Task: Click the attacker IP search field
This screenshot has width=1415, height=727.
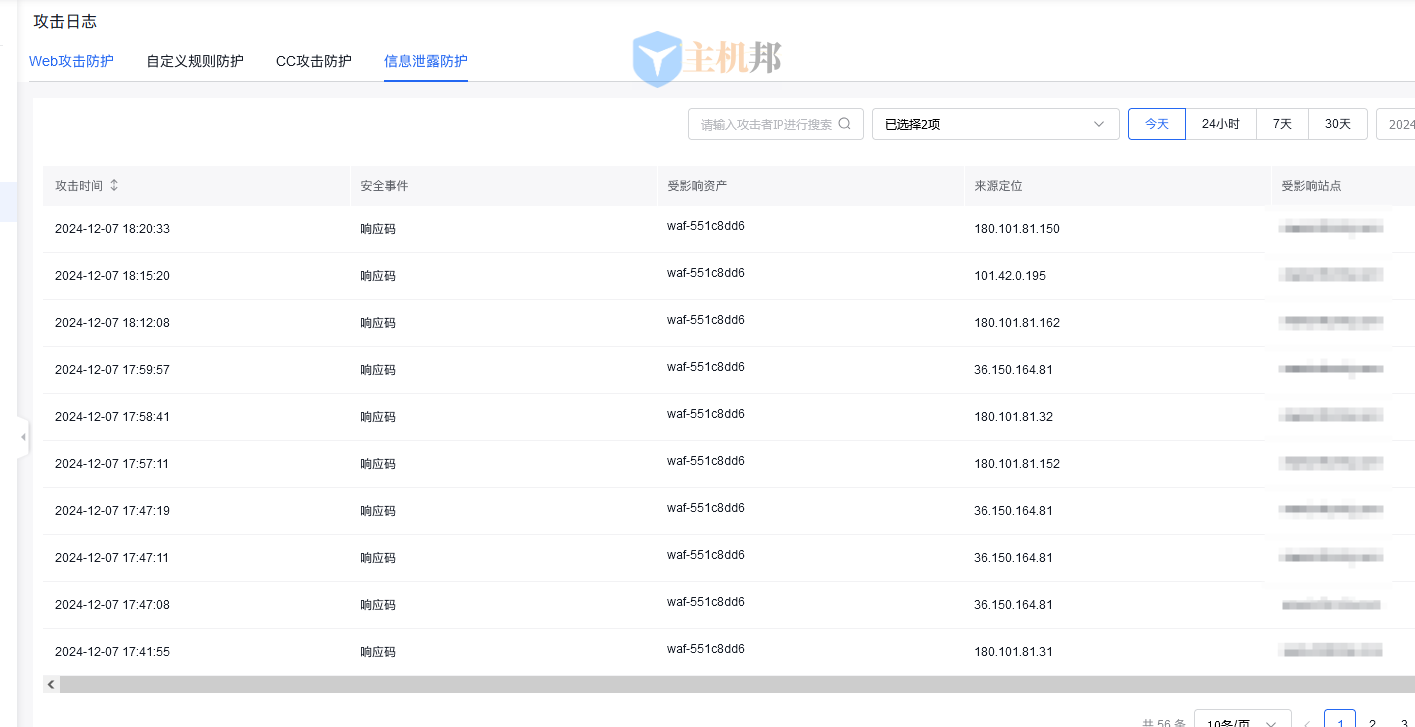Action: 776,124
